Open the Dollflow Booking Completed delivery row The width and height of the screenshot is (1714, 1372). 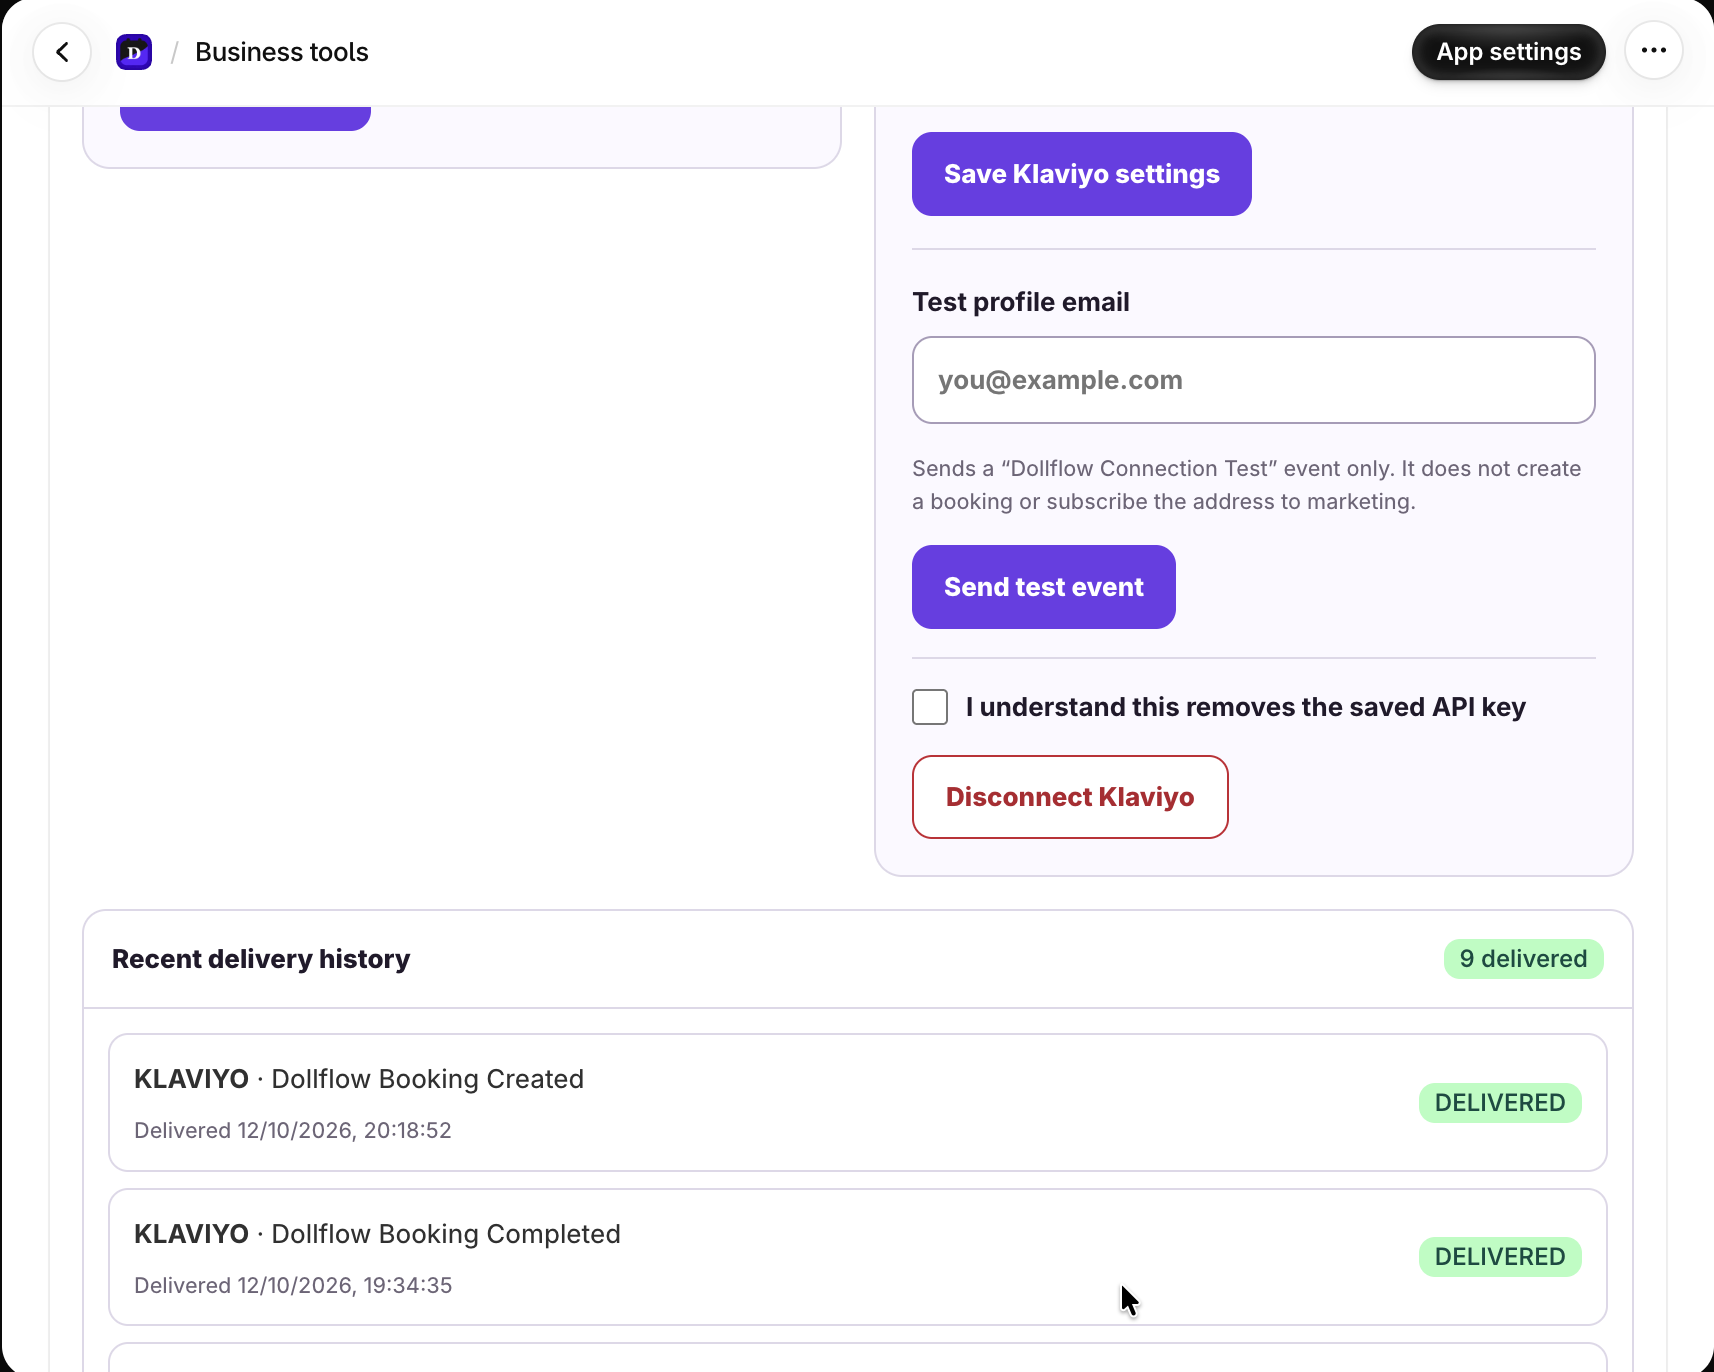pyautogui.click(x=857, y=1257)
